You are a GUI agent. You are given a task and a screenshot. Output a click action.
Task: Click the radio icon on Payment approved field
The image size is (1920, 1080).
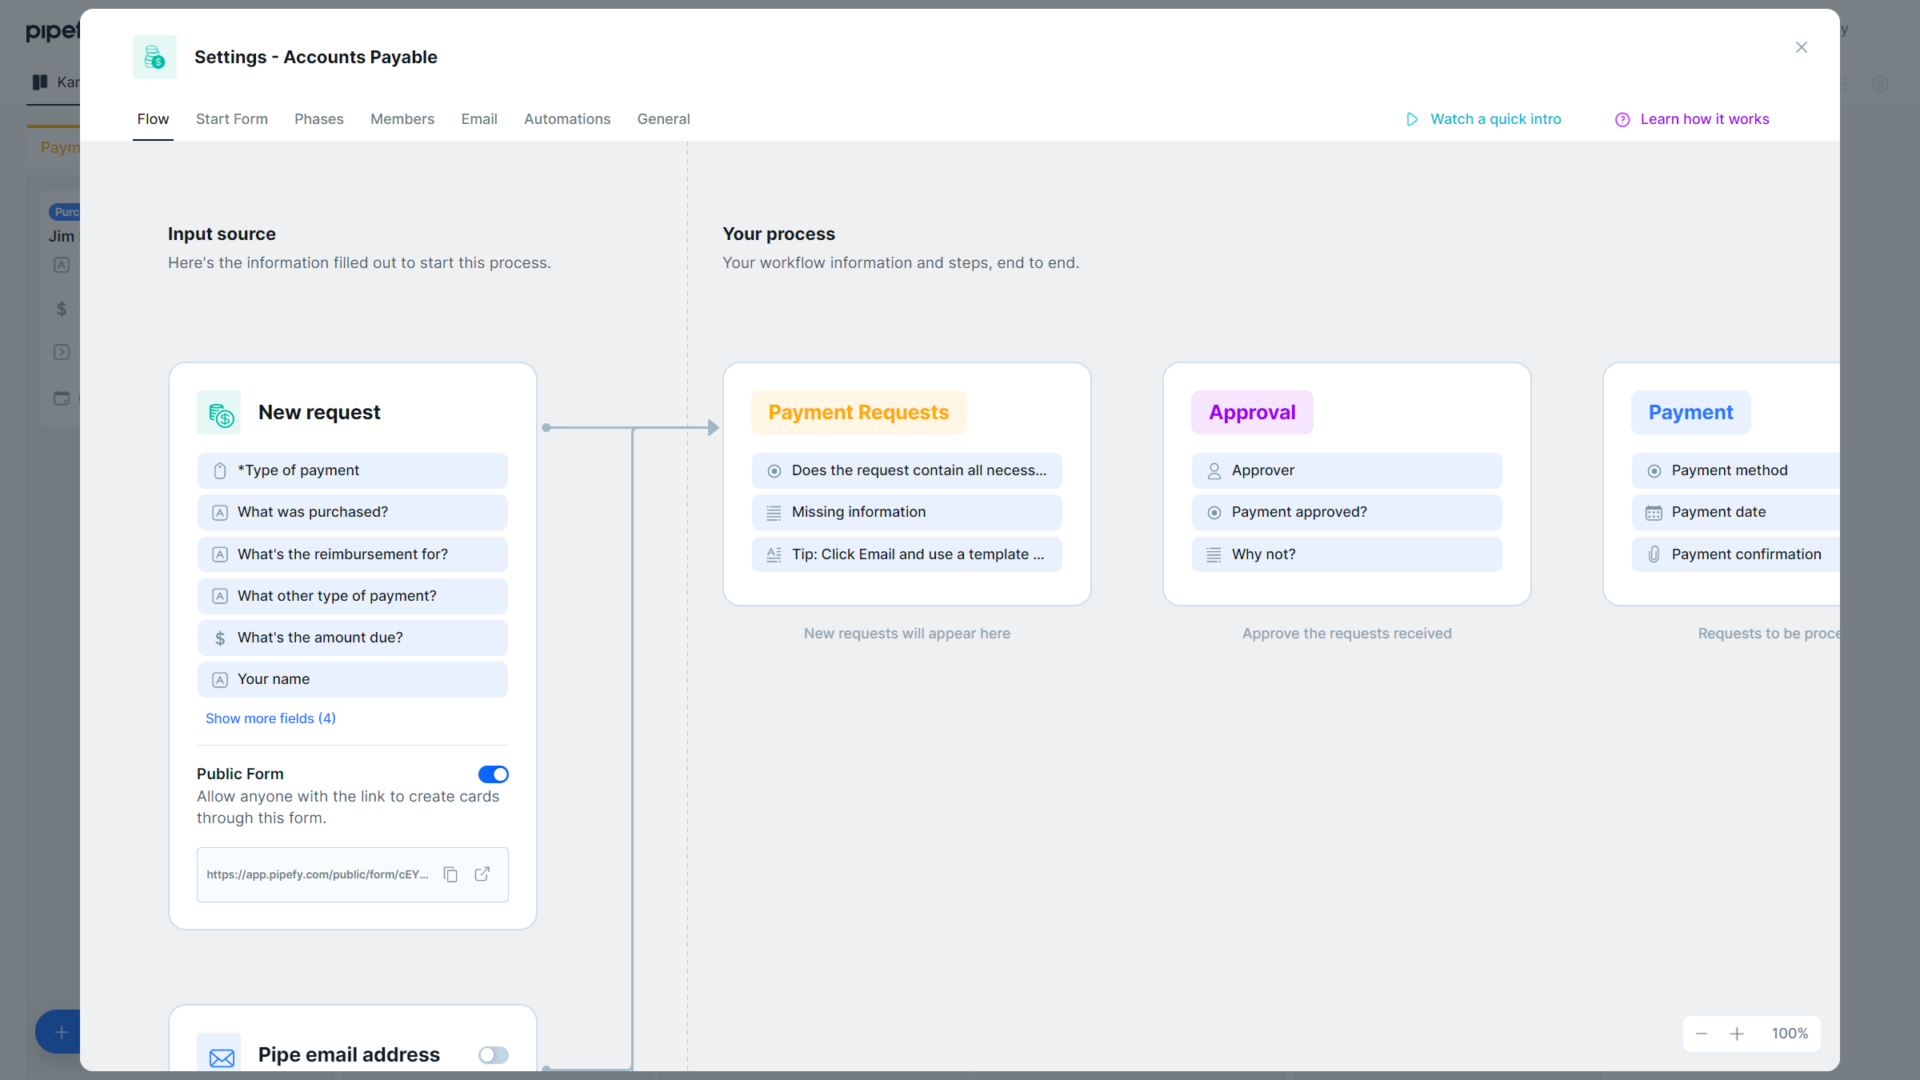(x=1214, y=512)
